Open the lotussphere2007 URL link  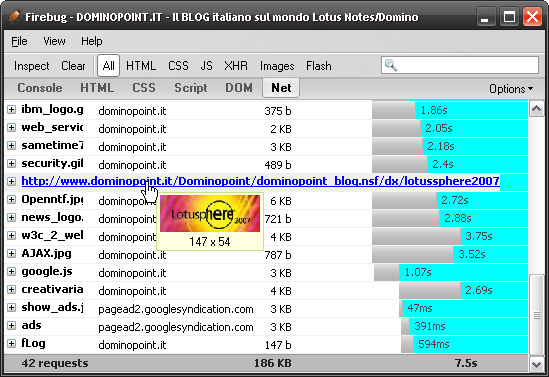(x=260, y=181)
